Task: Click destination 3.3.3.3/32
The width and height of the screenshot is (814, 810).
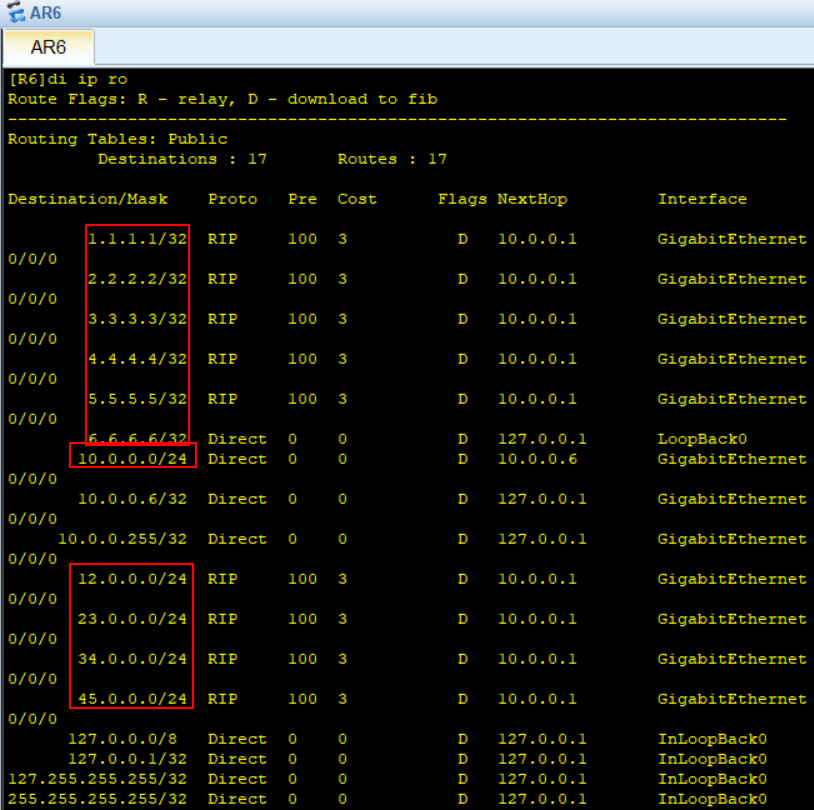Action: pyautogui.click(x=138, y=319)
